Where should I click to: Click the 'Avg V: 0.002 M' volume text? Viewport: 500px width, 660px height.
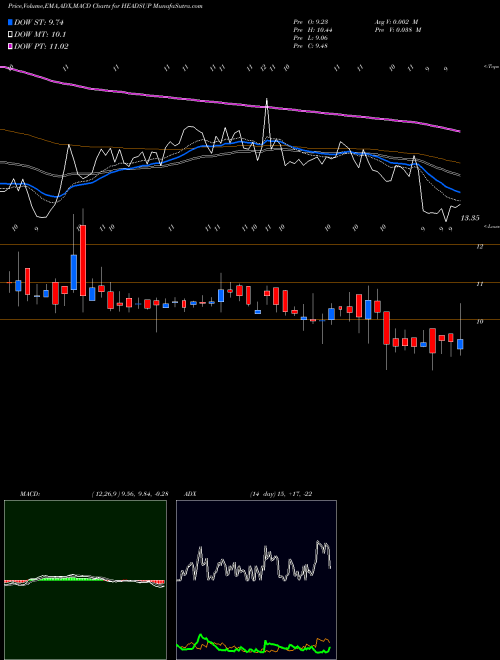pyautogui.click(x=396, y=22)
